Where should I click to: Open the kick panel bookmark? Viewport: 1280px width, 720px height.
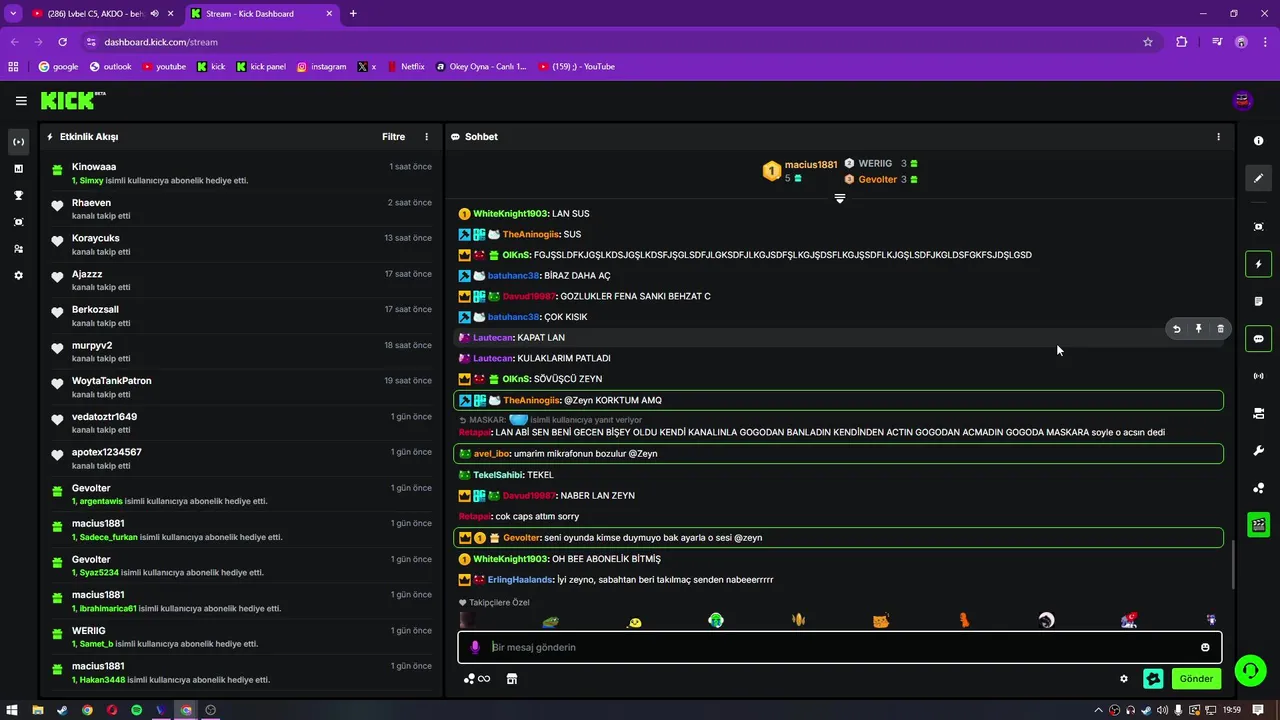click(261, 67)
